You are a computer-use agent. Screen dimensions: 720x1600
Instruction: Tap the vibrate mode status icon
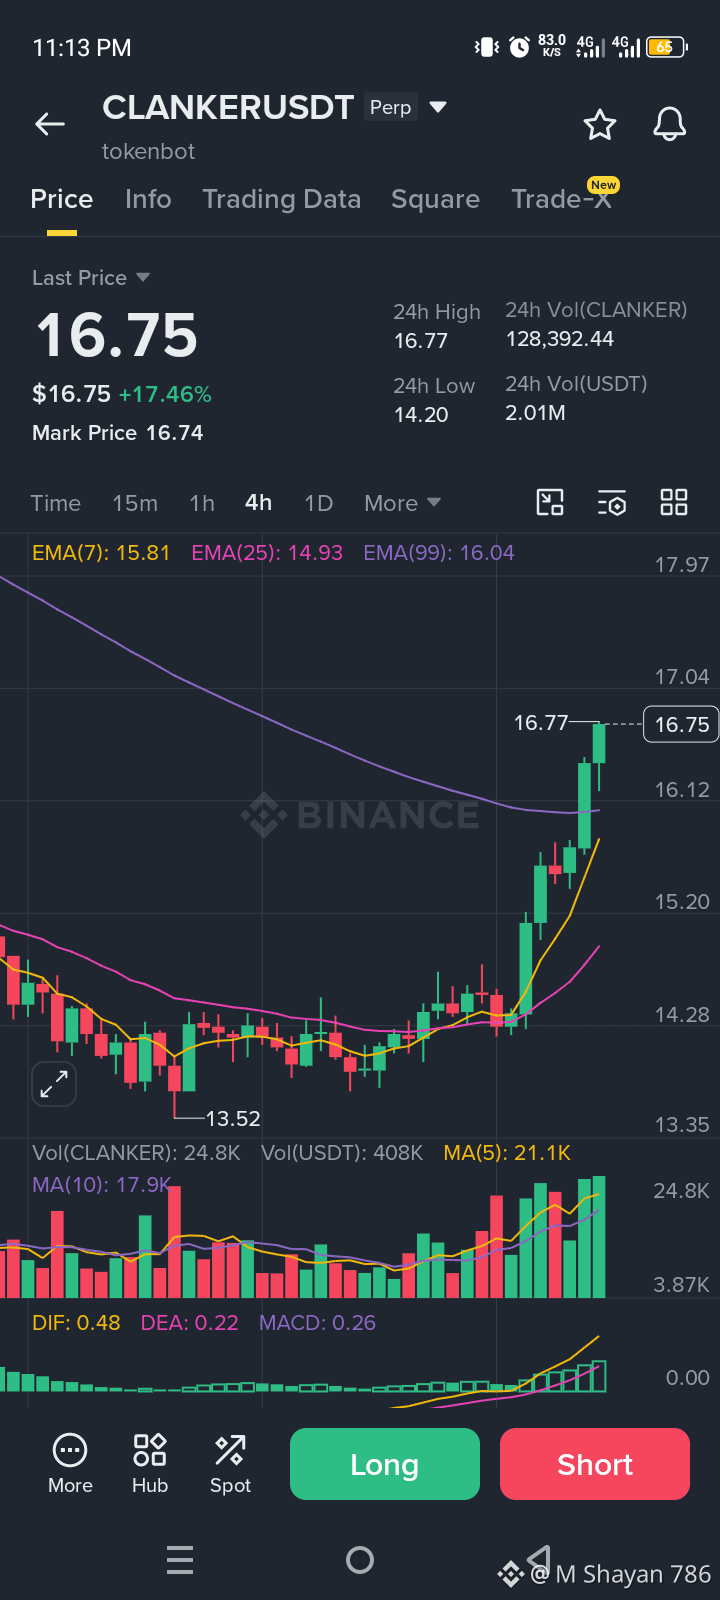486,47
